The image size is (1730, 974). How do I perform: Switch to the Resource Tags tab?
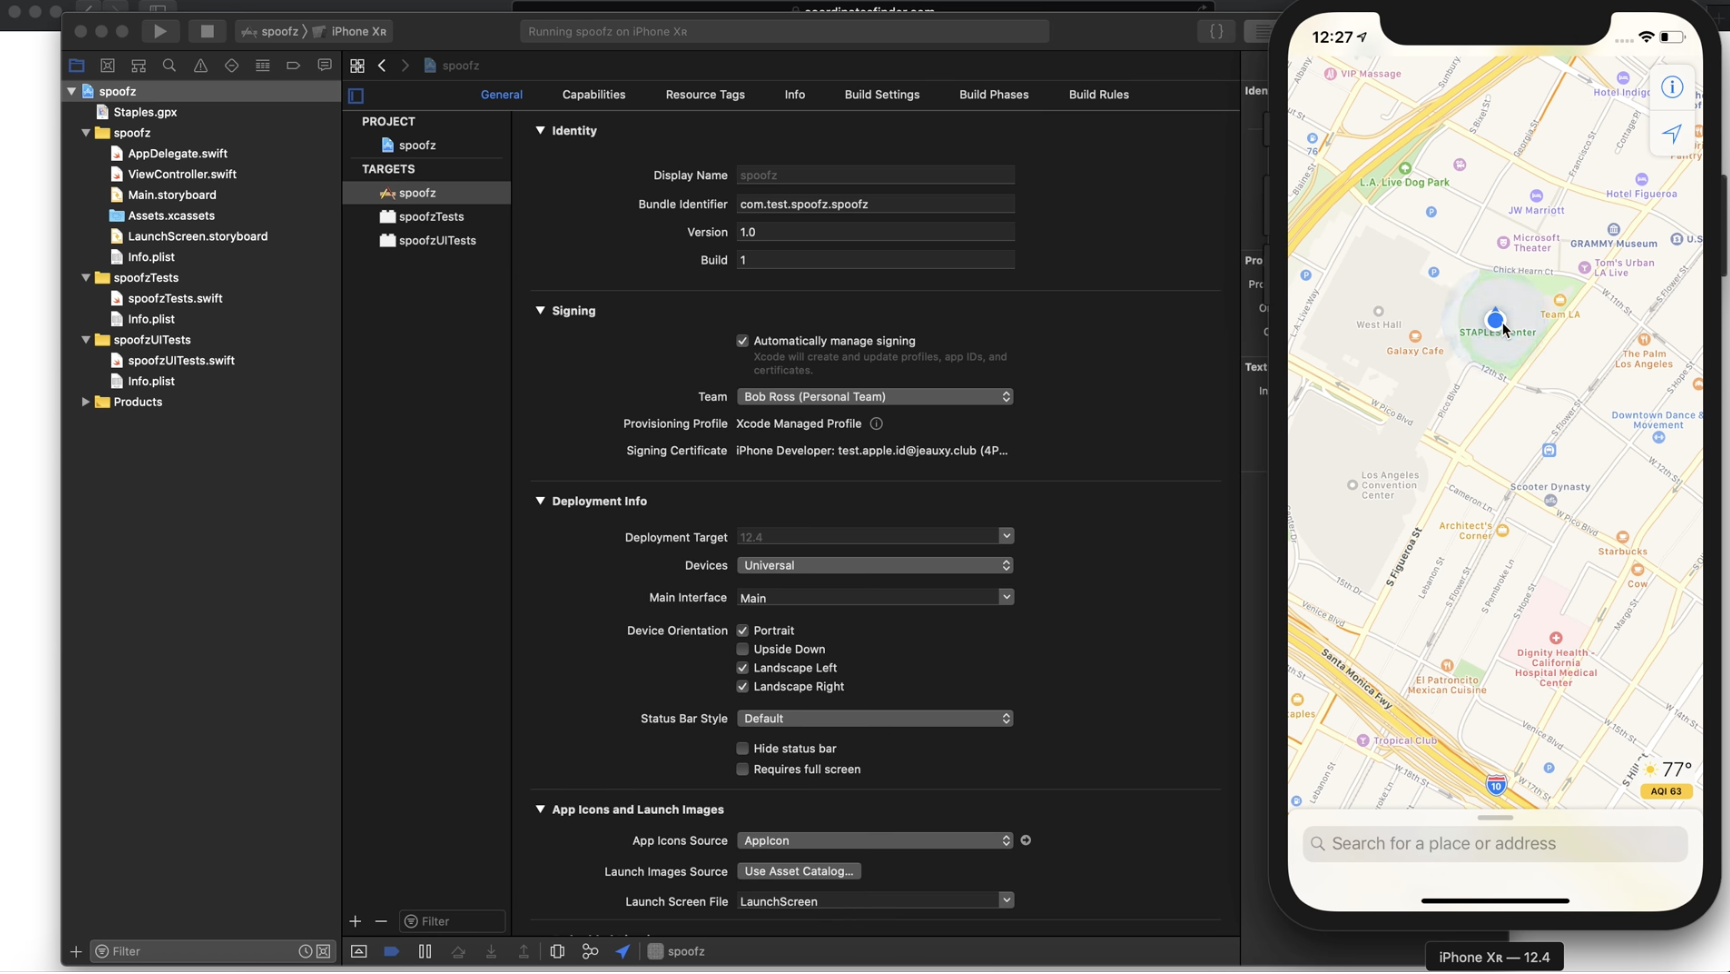pos(705,95)
